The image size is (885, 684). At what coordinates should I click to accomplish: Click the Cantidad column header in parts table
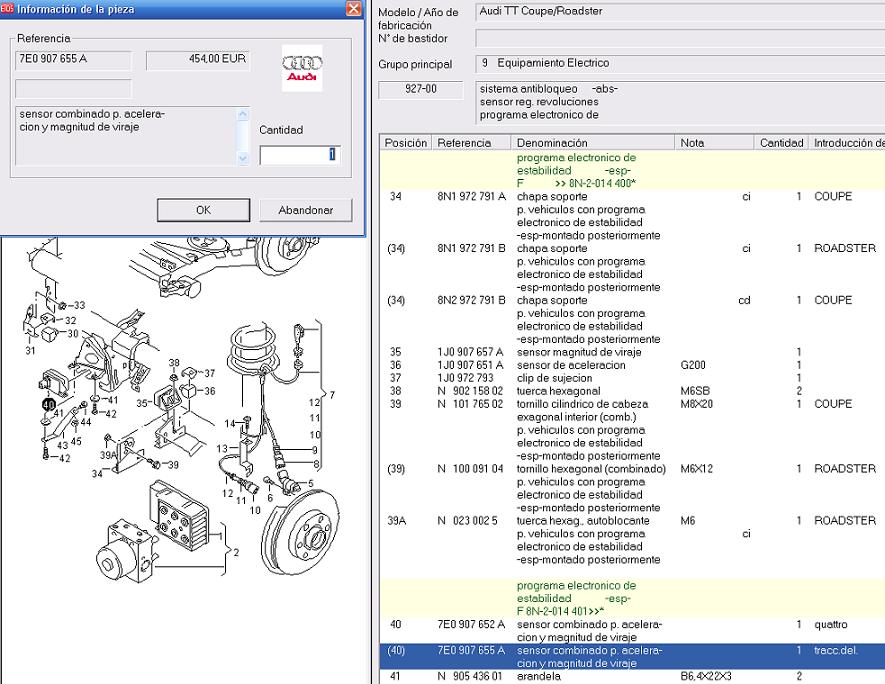coord(781,143)
